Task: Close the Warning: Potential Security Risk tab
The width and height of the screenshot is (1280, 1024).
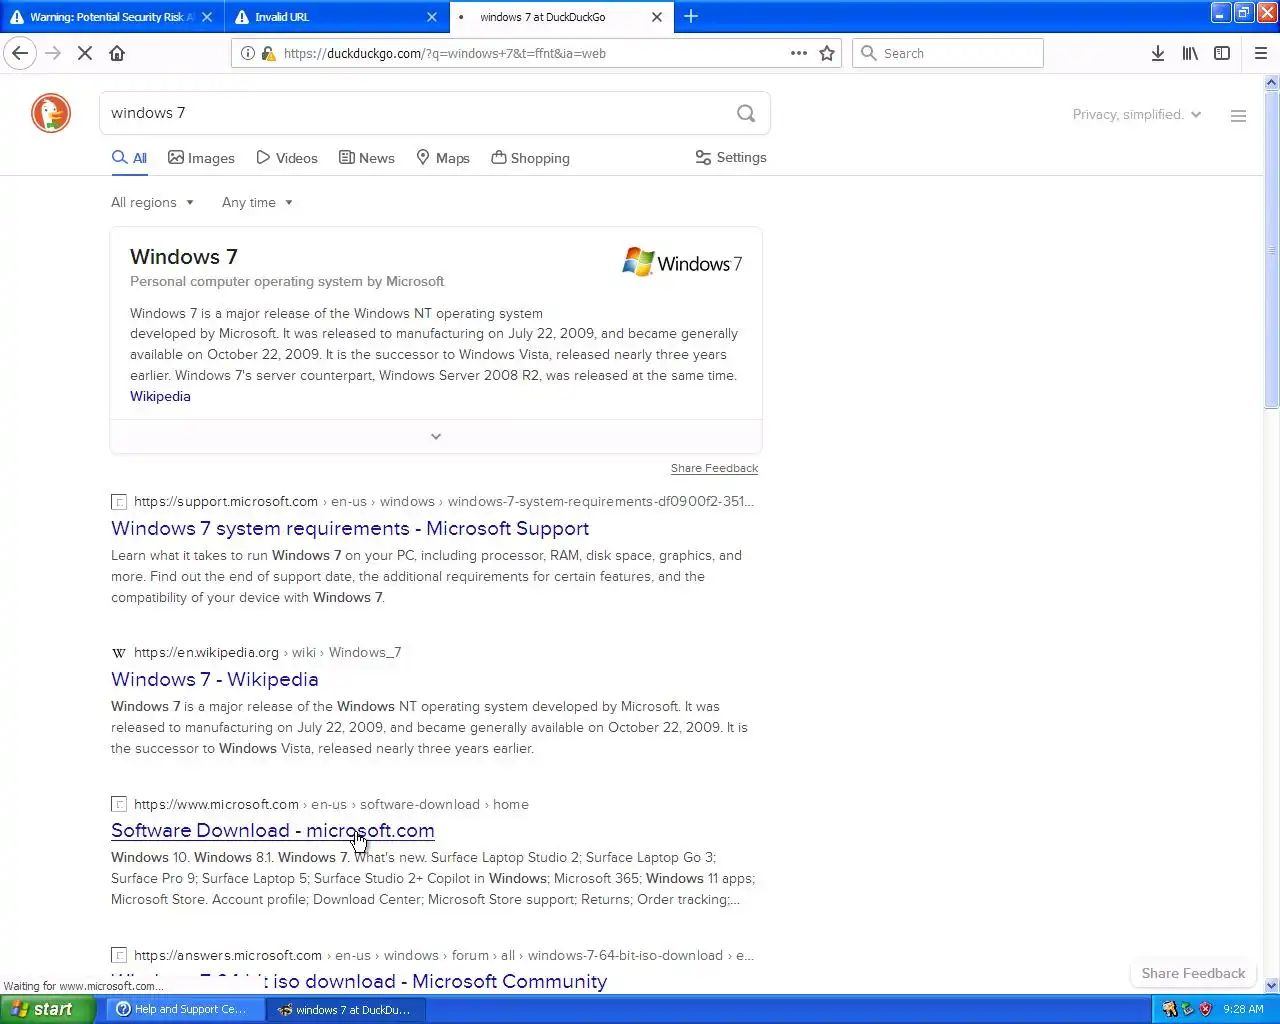Action: coord(207,16)
